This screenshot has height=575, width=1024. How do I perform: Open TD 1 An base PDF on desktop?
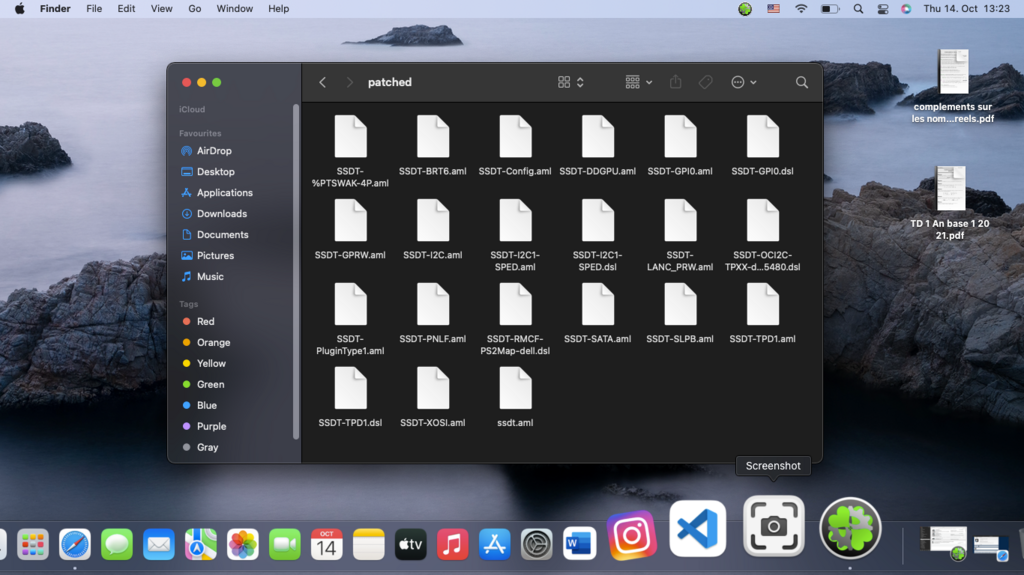pyautogui.click(x=950, y=189)
